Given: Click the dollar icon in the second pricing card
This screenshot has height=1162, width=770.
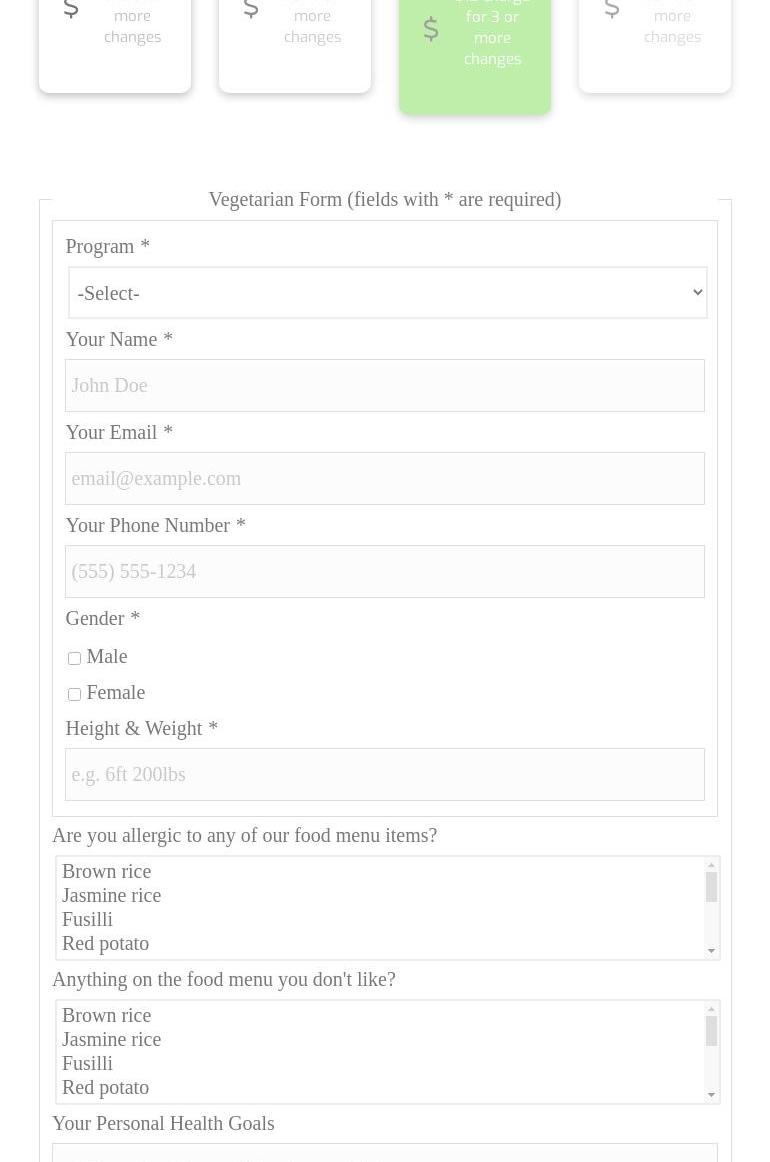Looking at the screenshot, I should point(251,9).
